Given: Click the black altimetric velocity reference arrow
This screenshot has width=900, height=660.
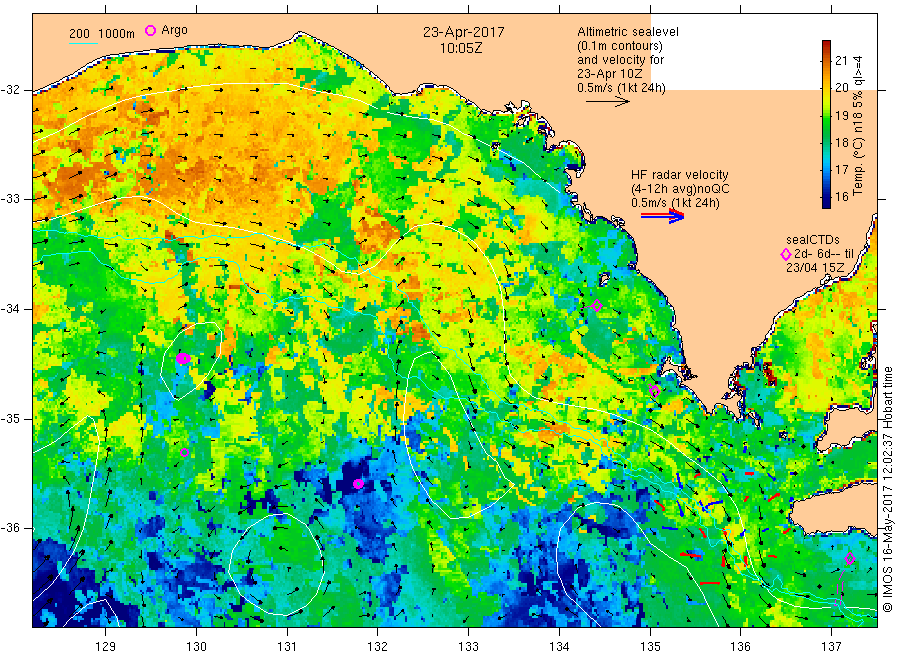Looking at the screenshot, I should [608, 102].
